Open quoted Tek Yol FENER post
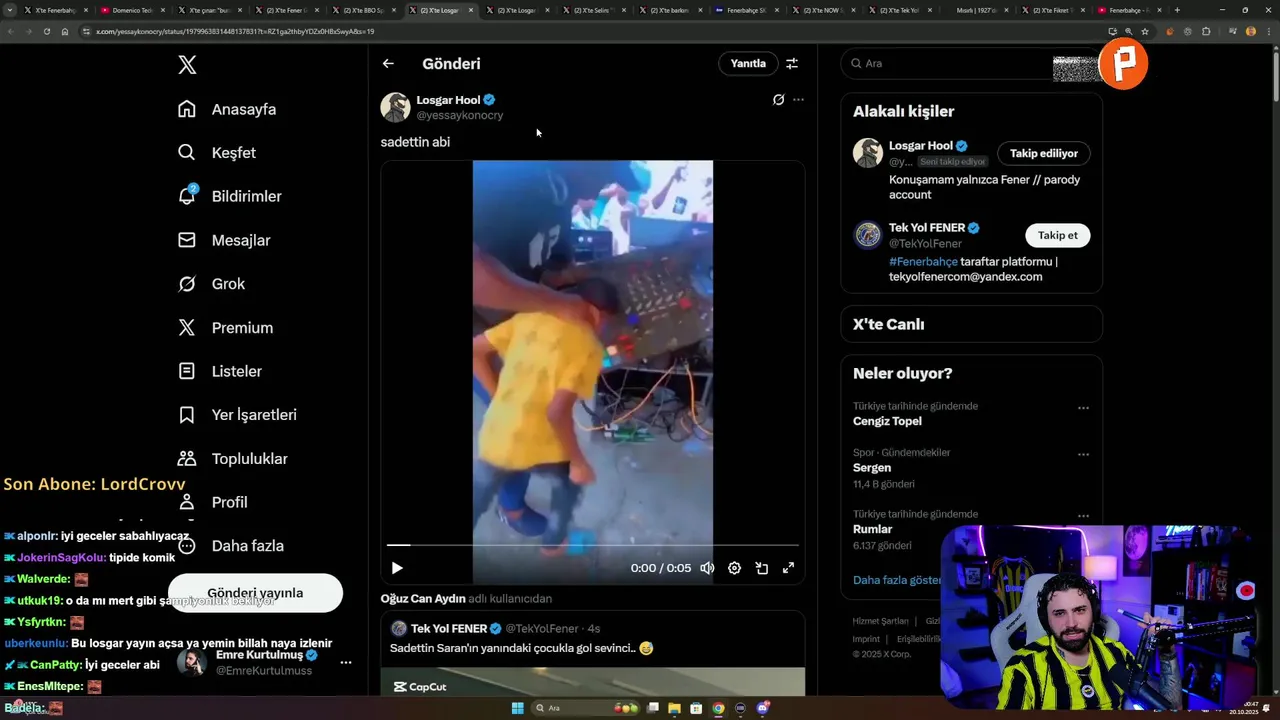 [x=593, y=652]
